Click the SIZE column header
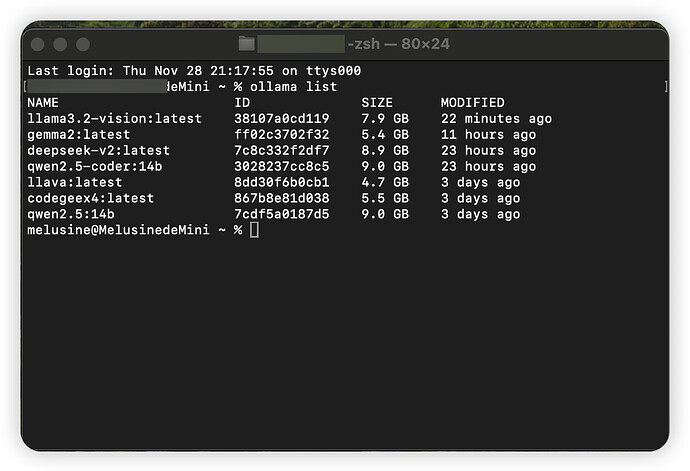The image size is (690, 471). point(377,103)
